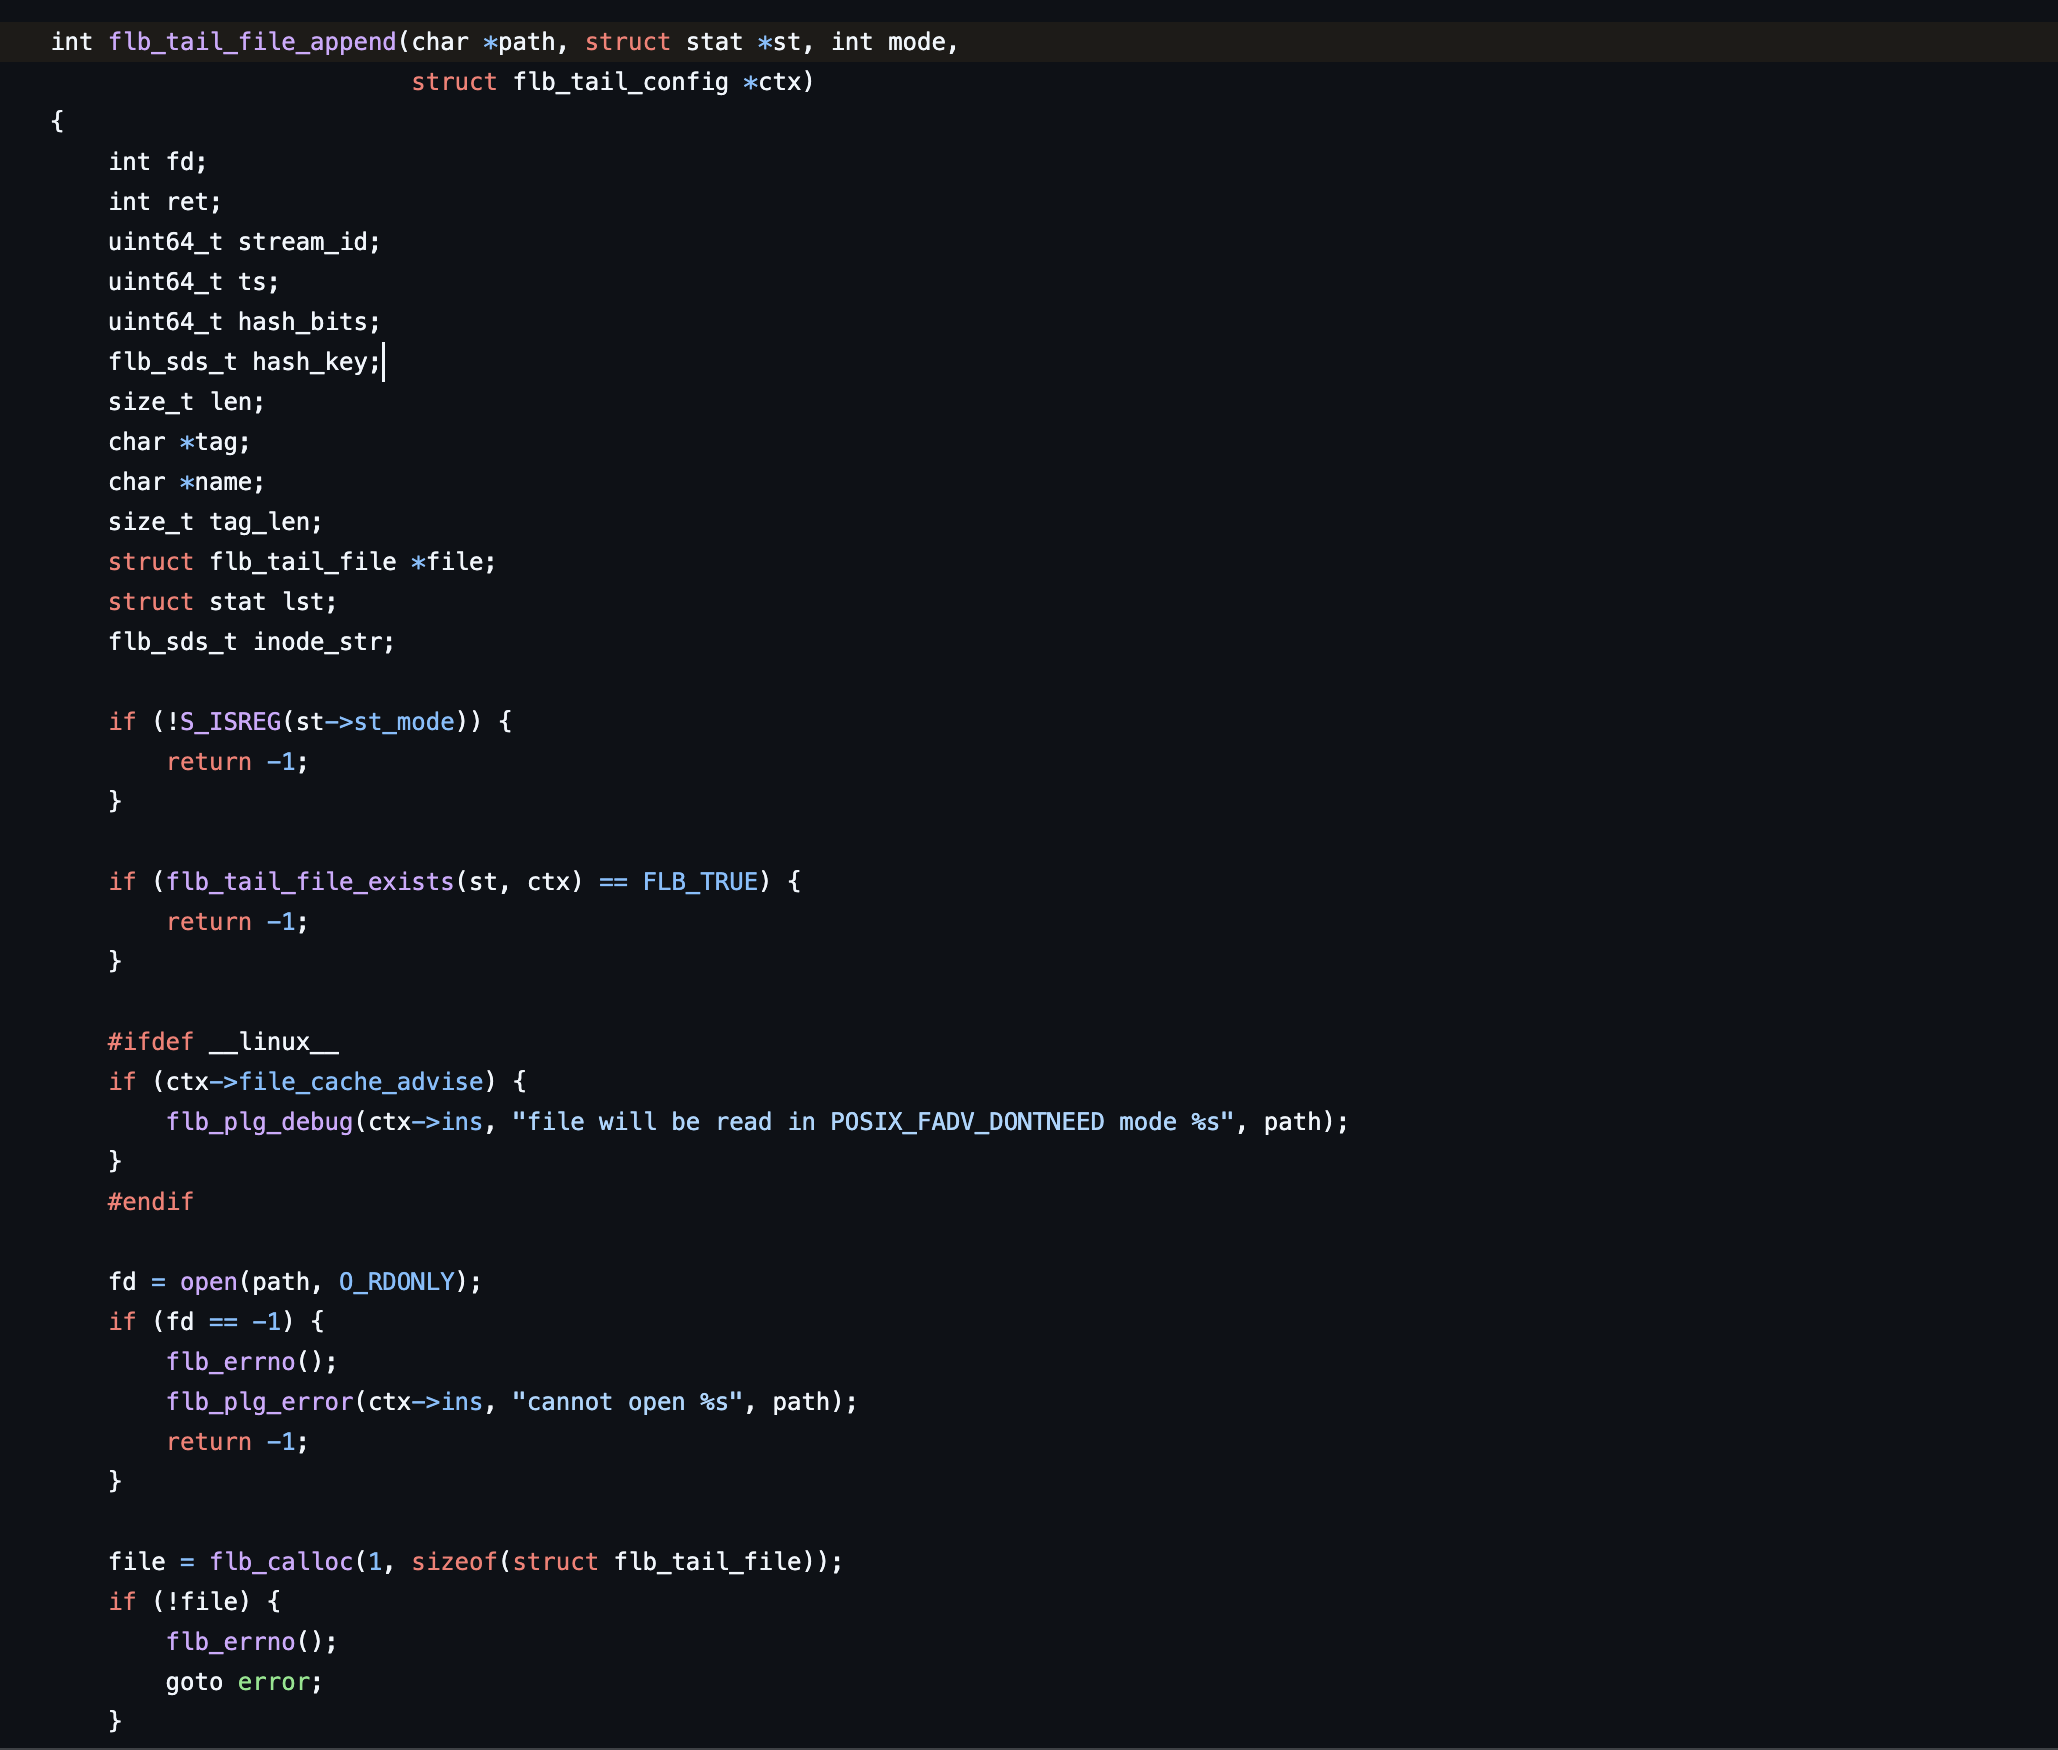Image resolution: width=2058 pixels, height=1750 pixels.
Task: Click the flb_calloc function call
Action: point(281,1562)
